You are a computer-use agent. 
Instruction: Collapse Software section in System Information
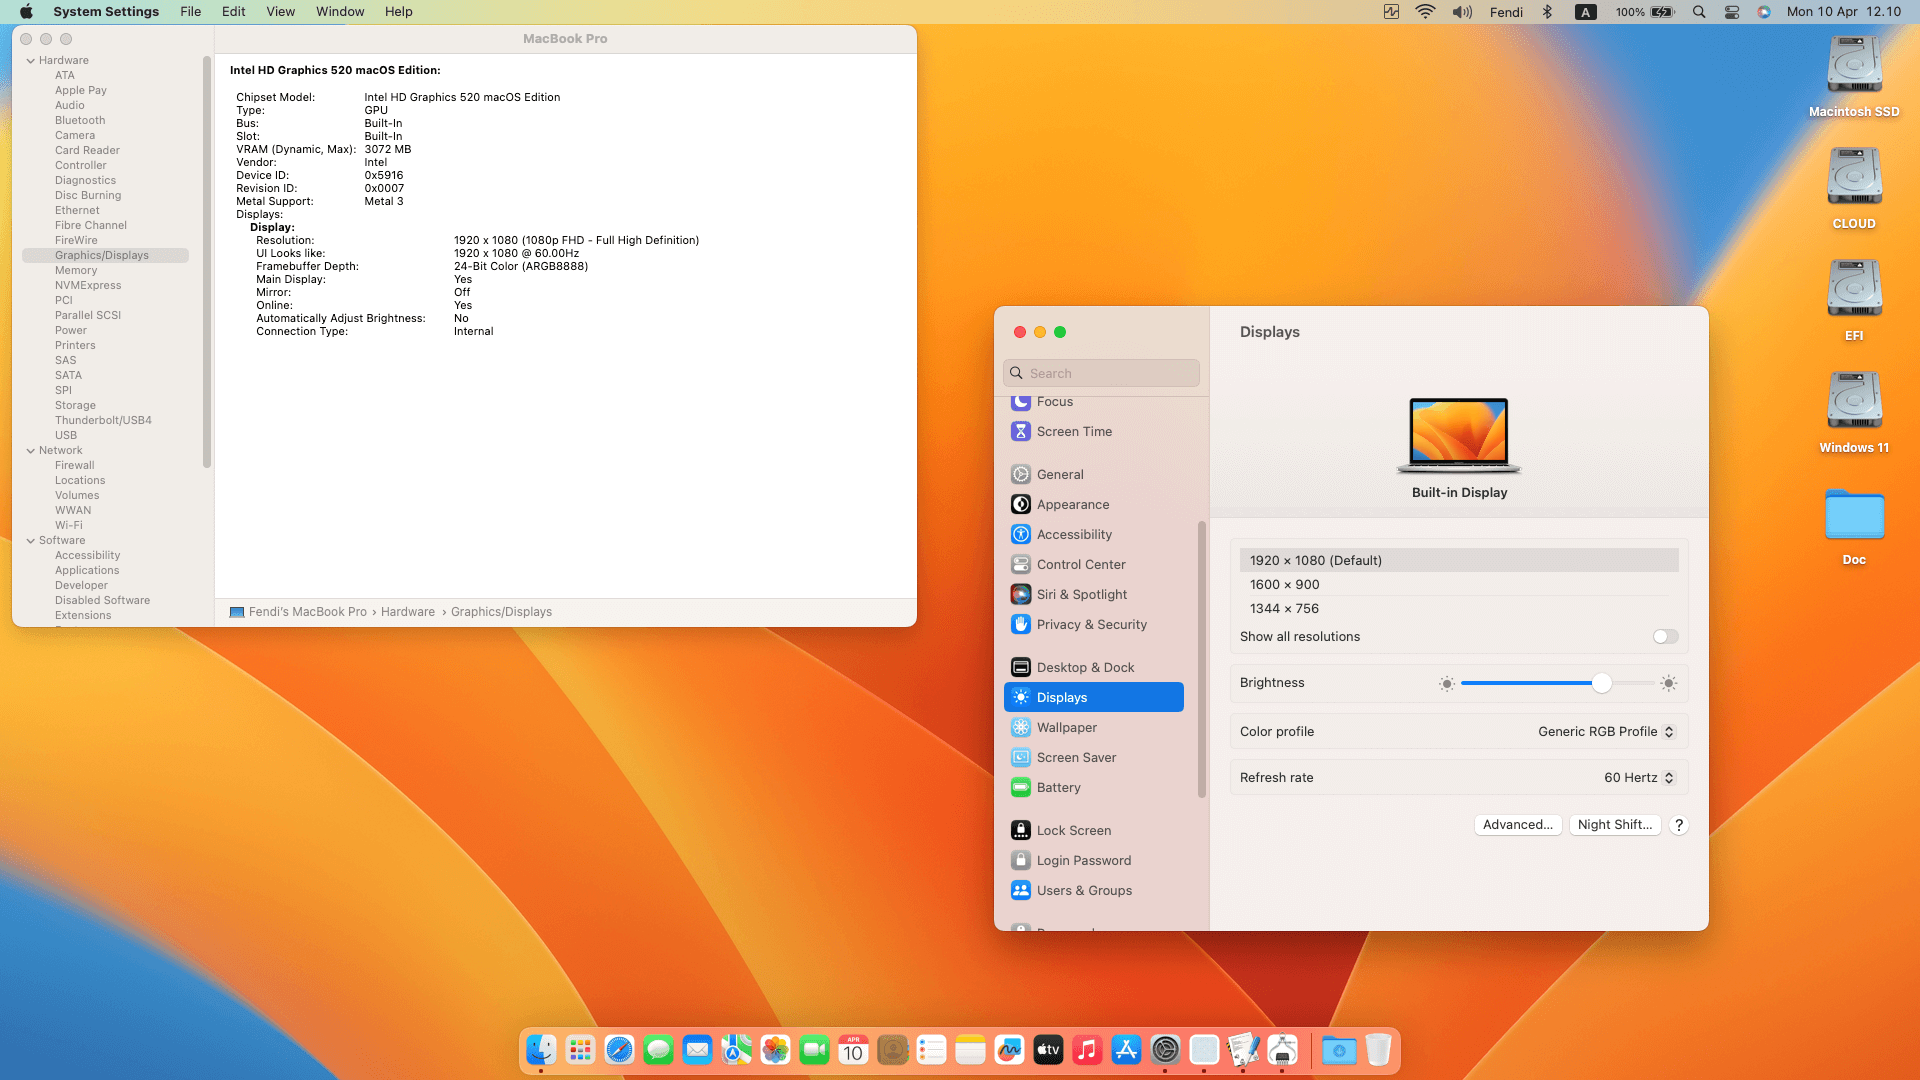pyautogui.click(x=31, y=541)
